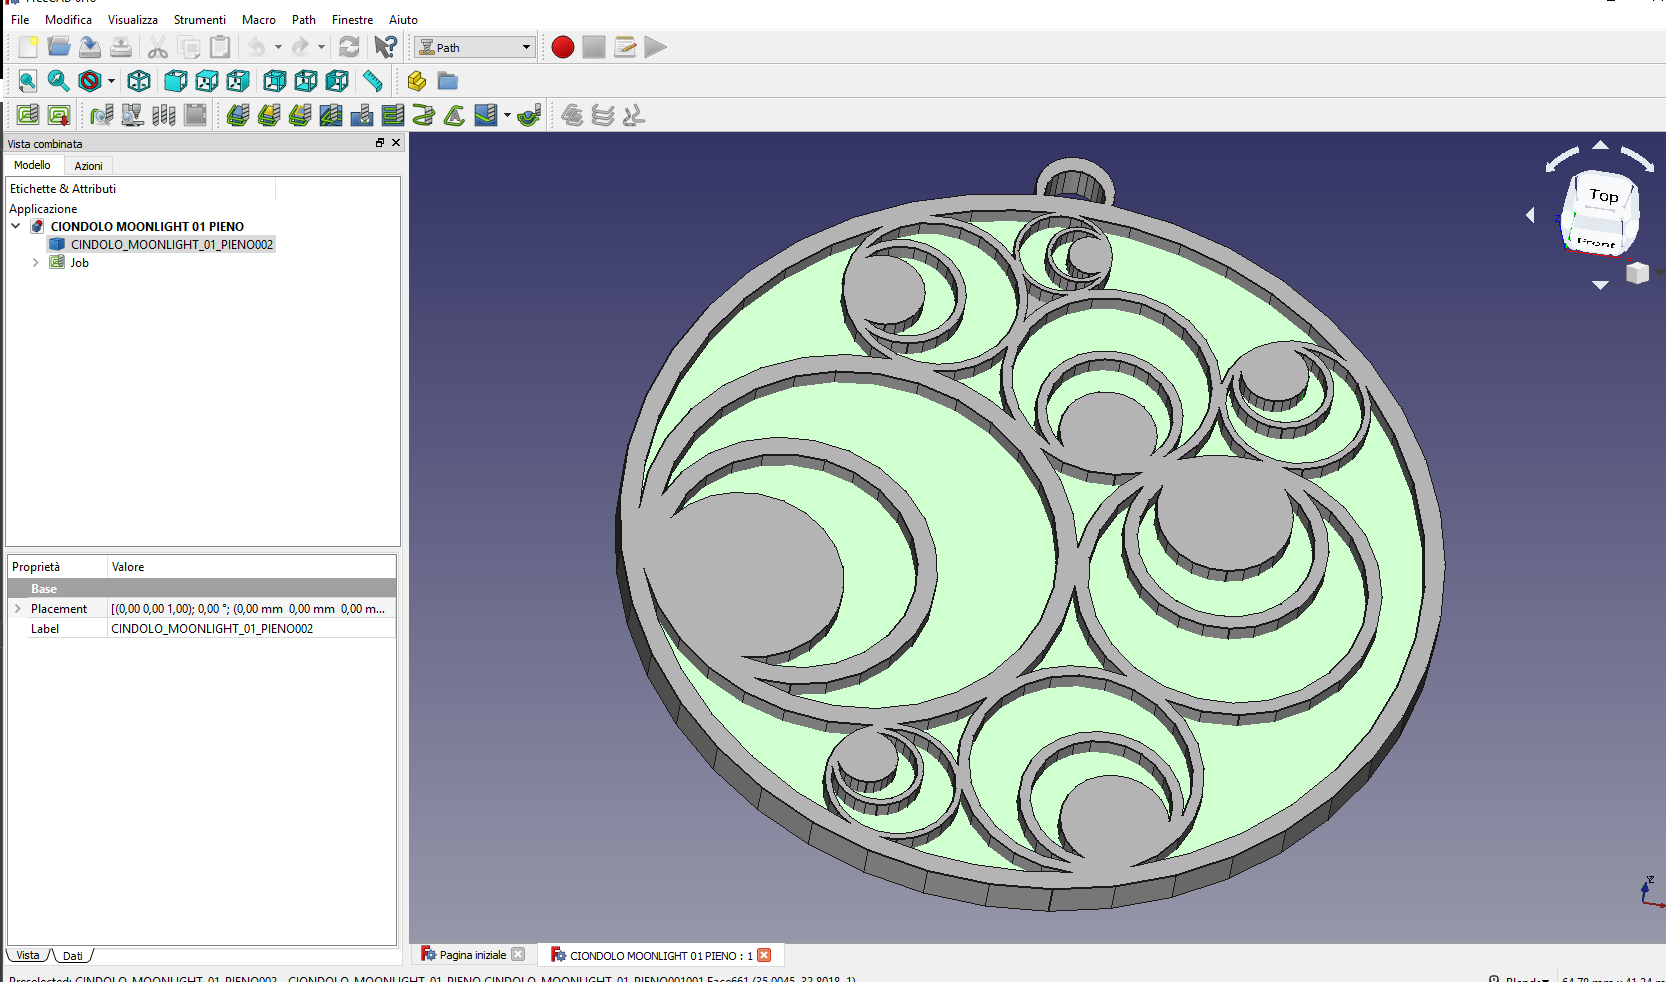Fit selection in view with the magnifier
1666x982 pixels.
tap(59, 81)
